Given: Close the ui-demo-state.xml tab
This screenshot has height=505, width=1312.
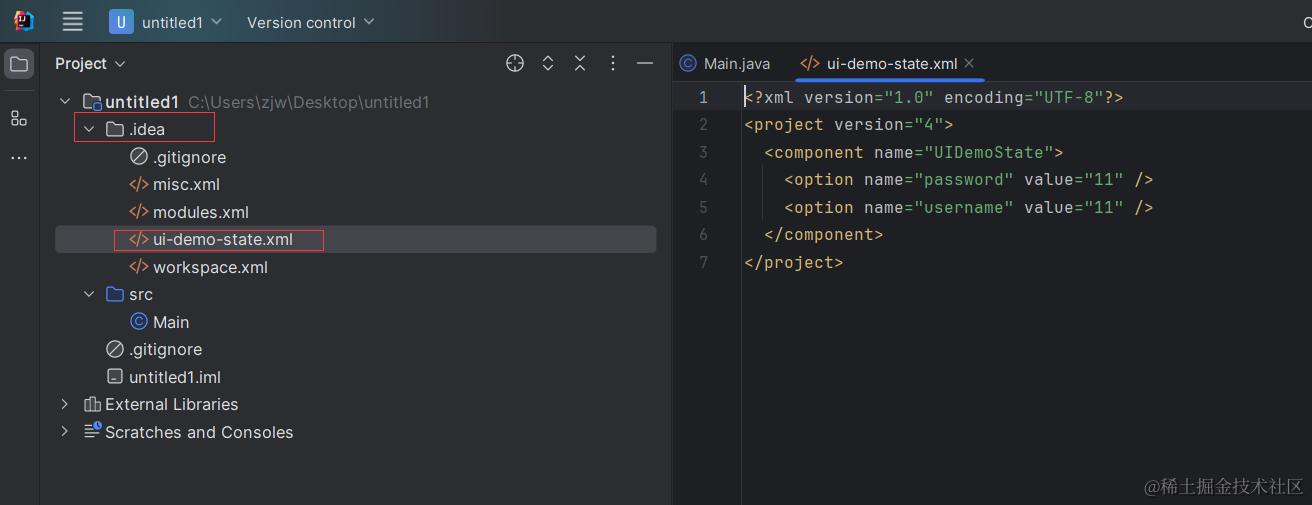Looking at the screenshot, I should (x=969, y=63).
